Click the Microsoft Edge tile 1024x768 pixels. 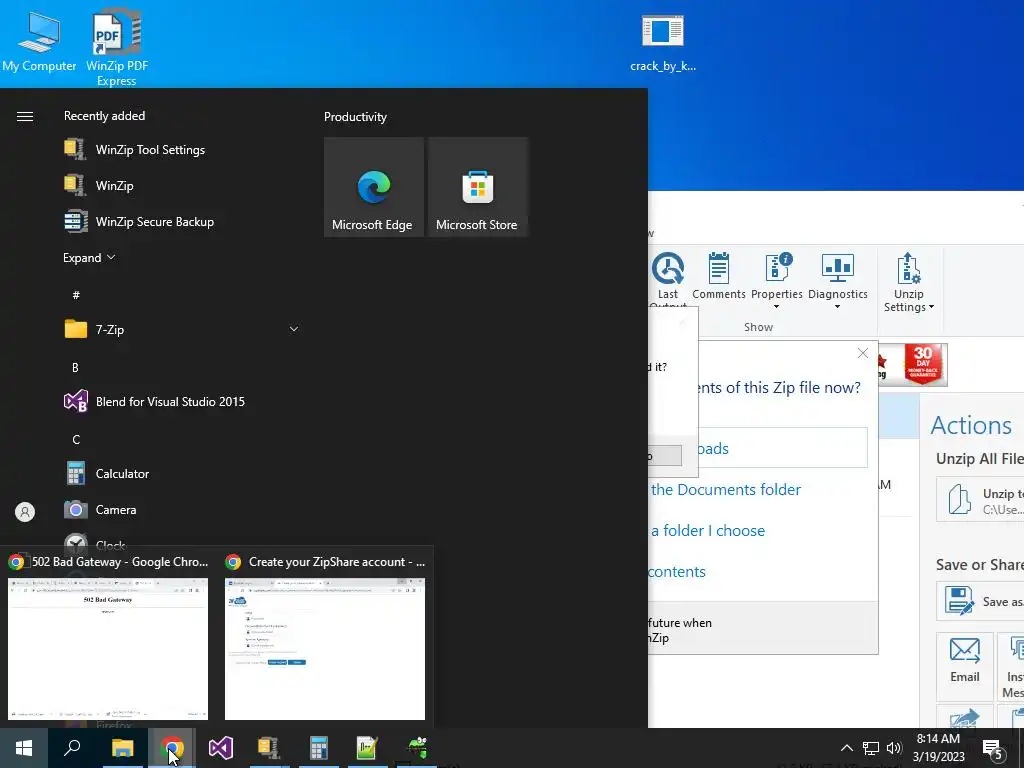point(374,187)
